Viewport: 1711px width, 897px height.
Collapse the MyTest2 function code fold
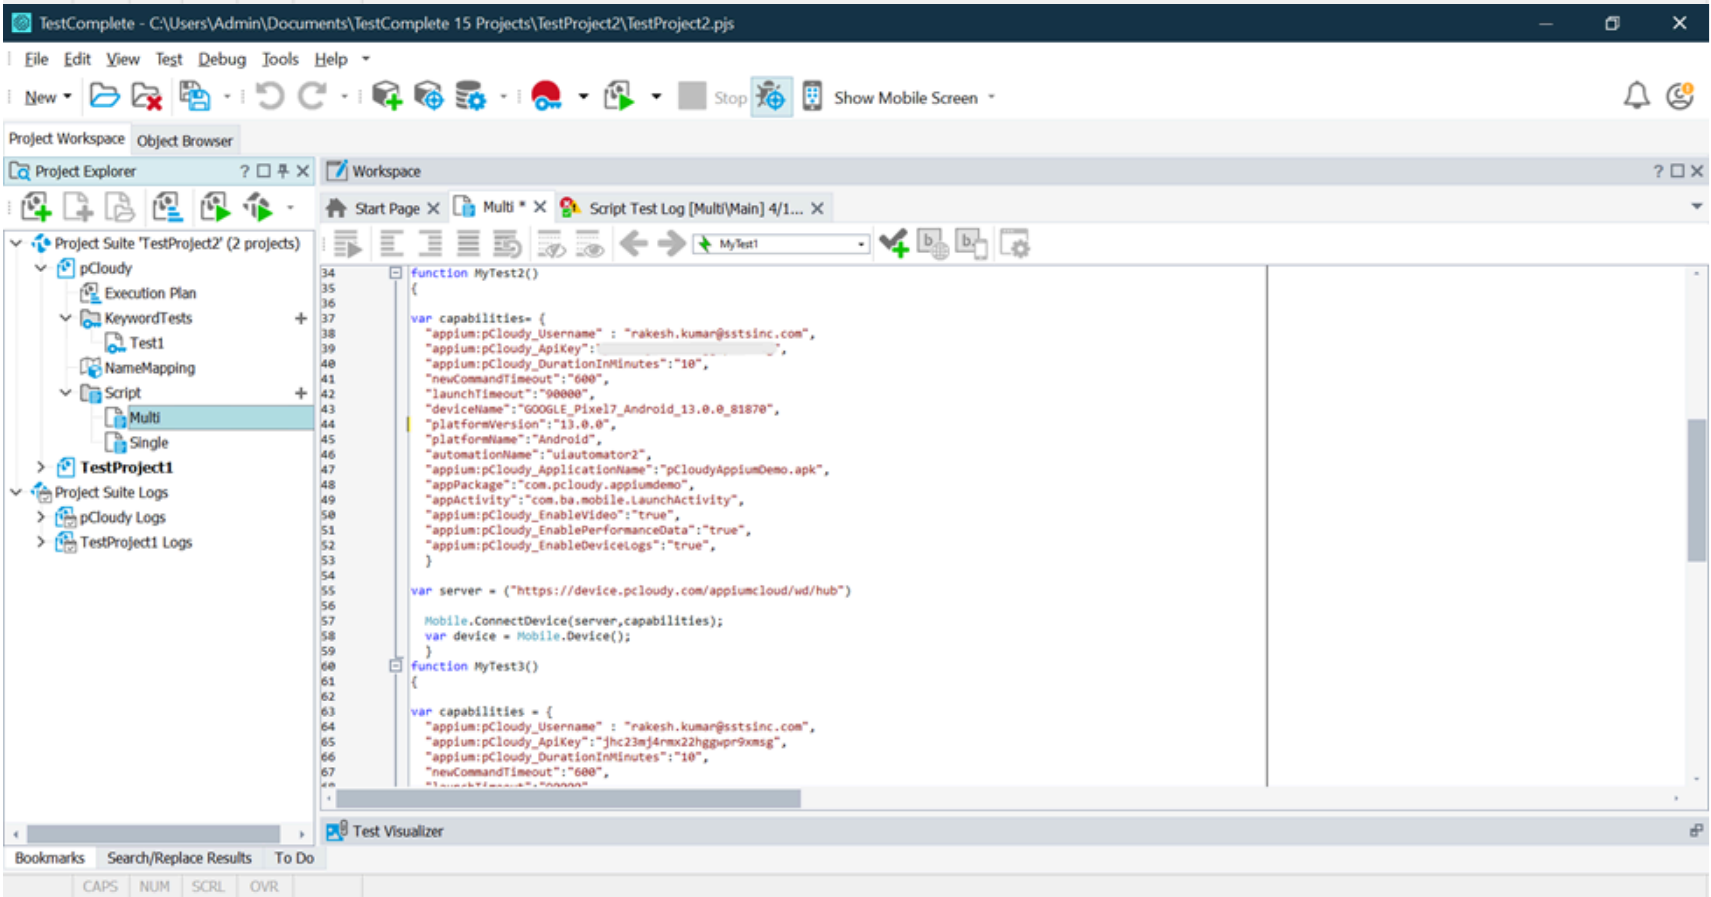coord(395,273)
